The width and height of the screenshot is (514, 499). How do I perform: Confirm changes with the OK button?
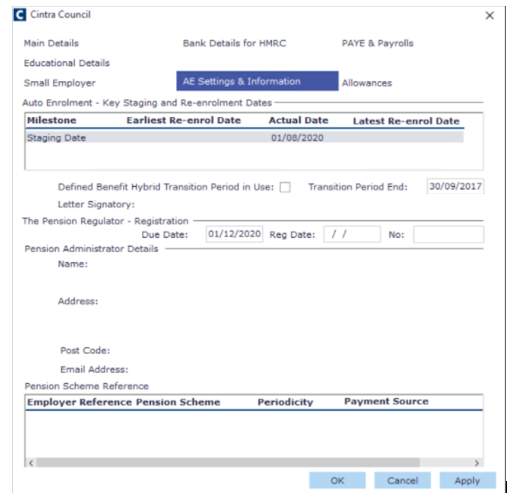coord(337,480)
